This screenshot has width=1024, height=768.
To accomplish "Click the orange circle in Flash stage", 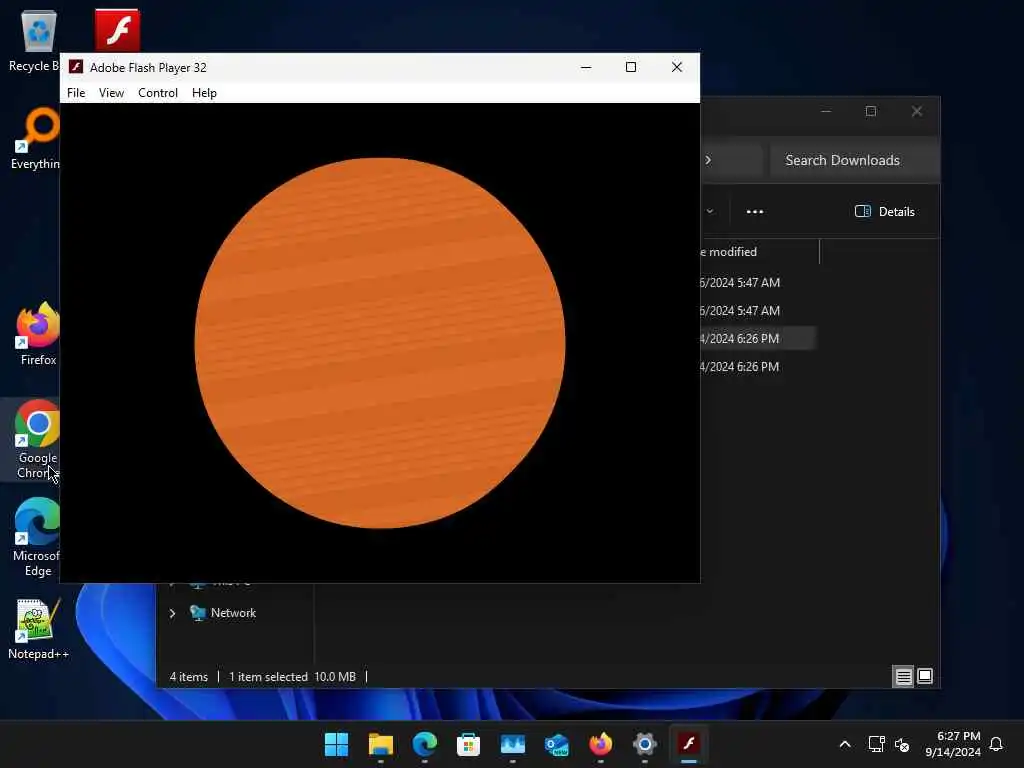I will tap(379, 342).
